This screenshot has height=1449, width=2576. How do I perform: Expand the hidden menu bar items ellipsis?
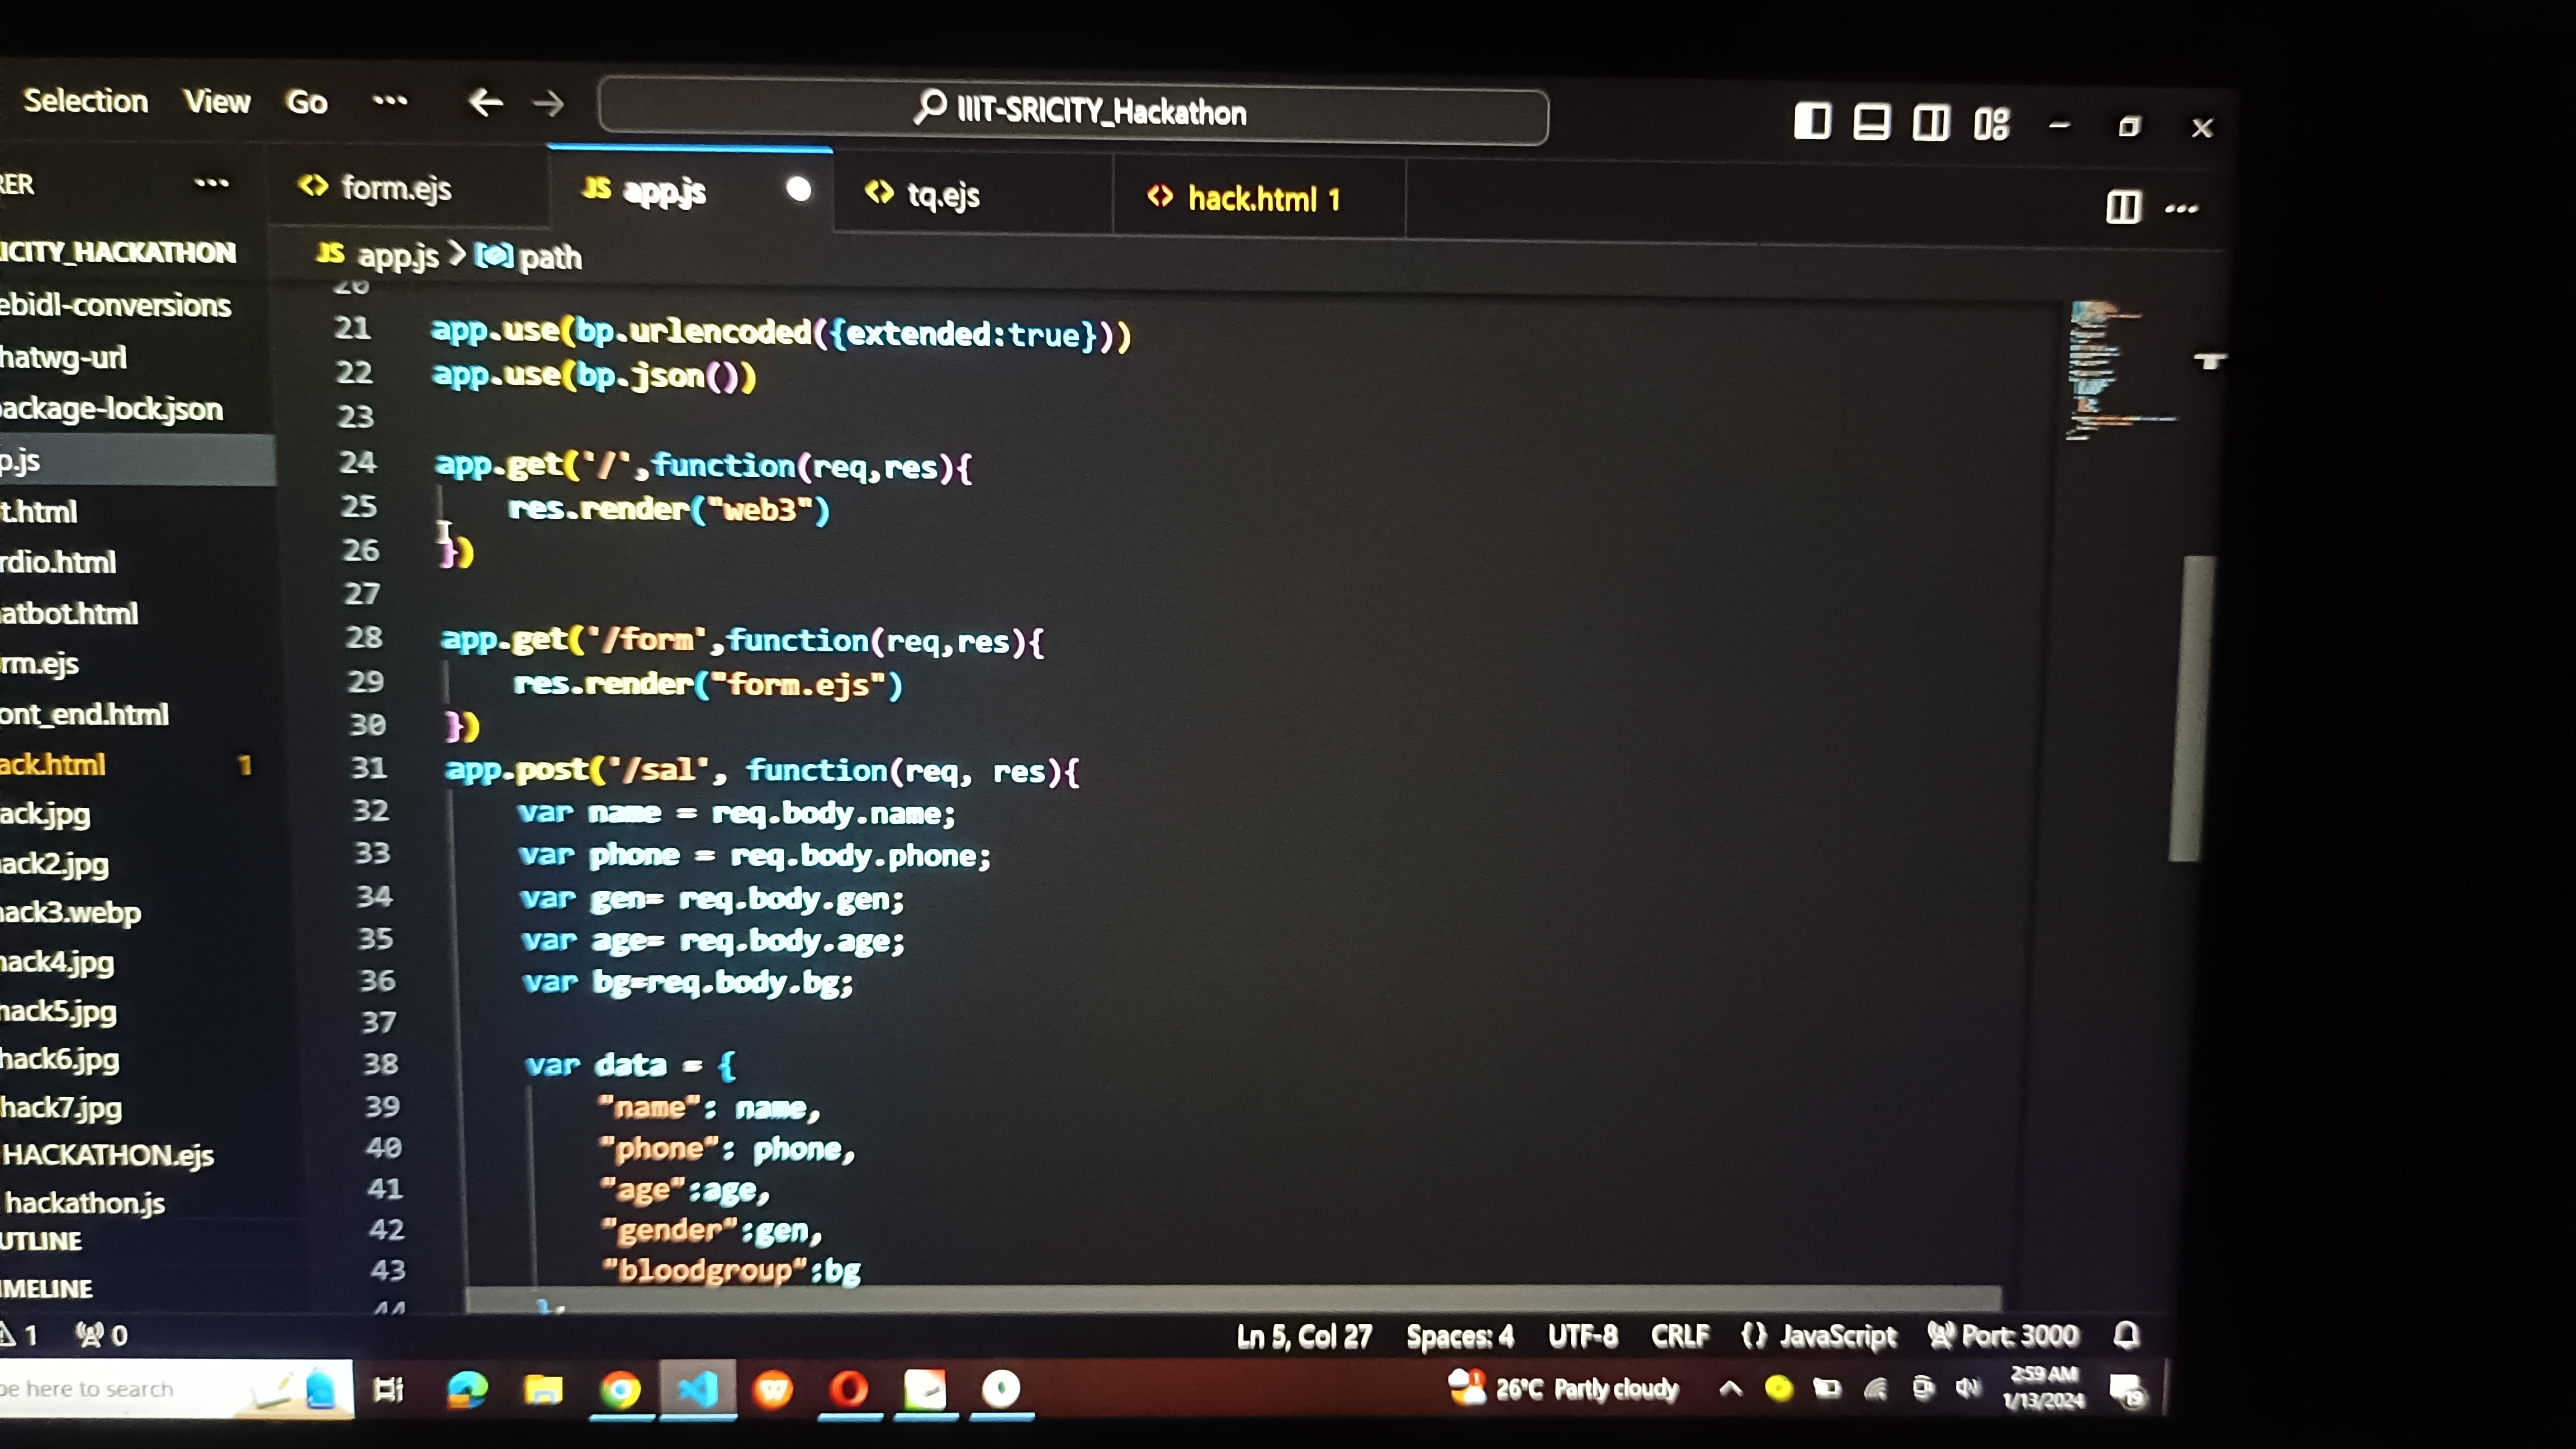pyautogui.click(x=390, y=101)
